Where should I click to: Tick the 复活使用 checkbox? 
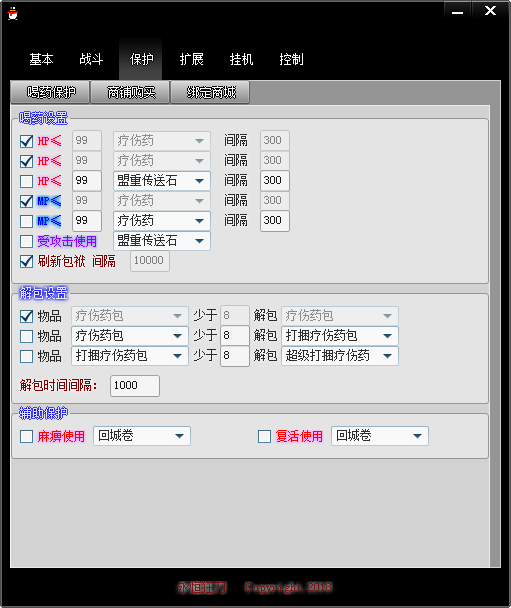tap(264, 436)
